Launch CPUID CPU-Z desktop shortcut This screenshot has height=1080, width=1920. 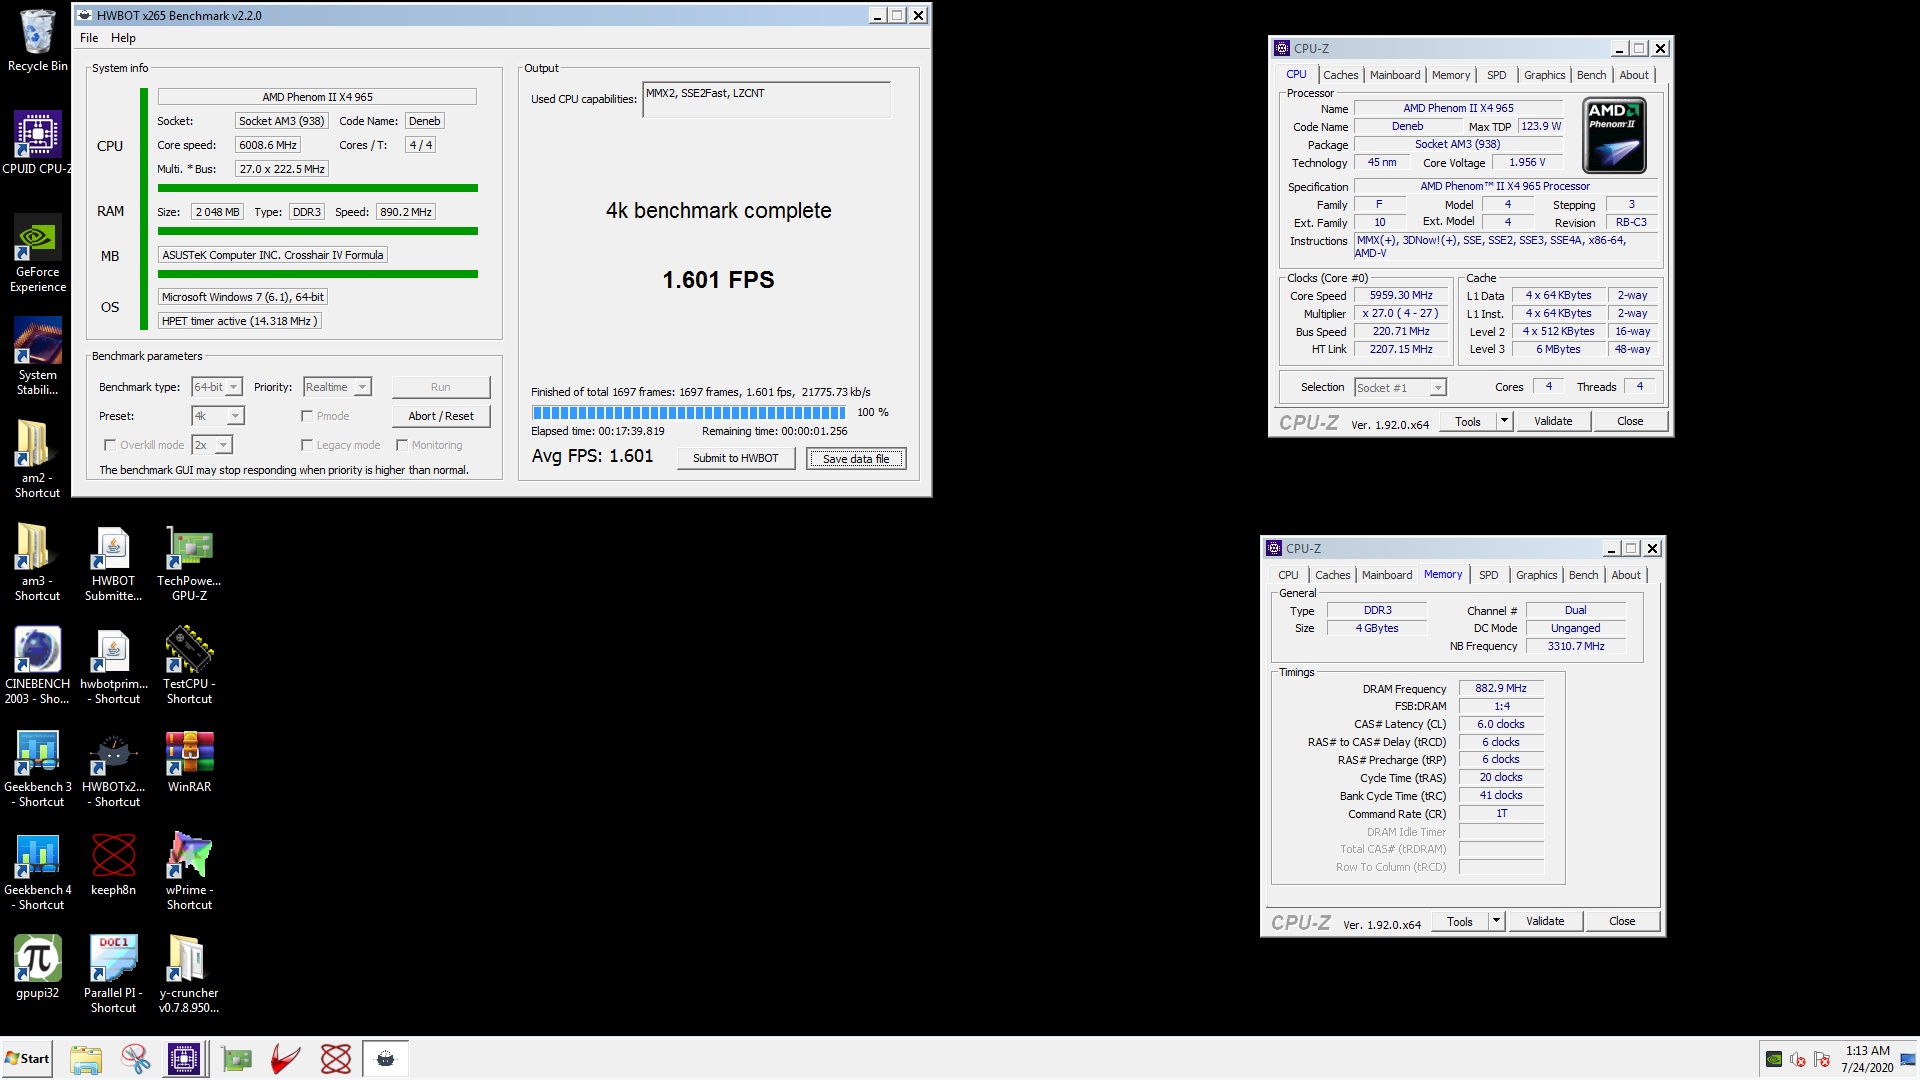37,143
